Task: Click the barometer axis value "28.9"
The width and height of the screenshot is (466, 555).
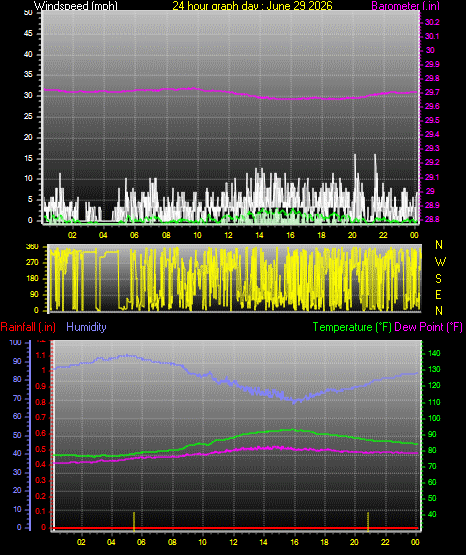Action: tap(432, 205)
